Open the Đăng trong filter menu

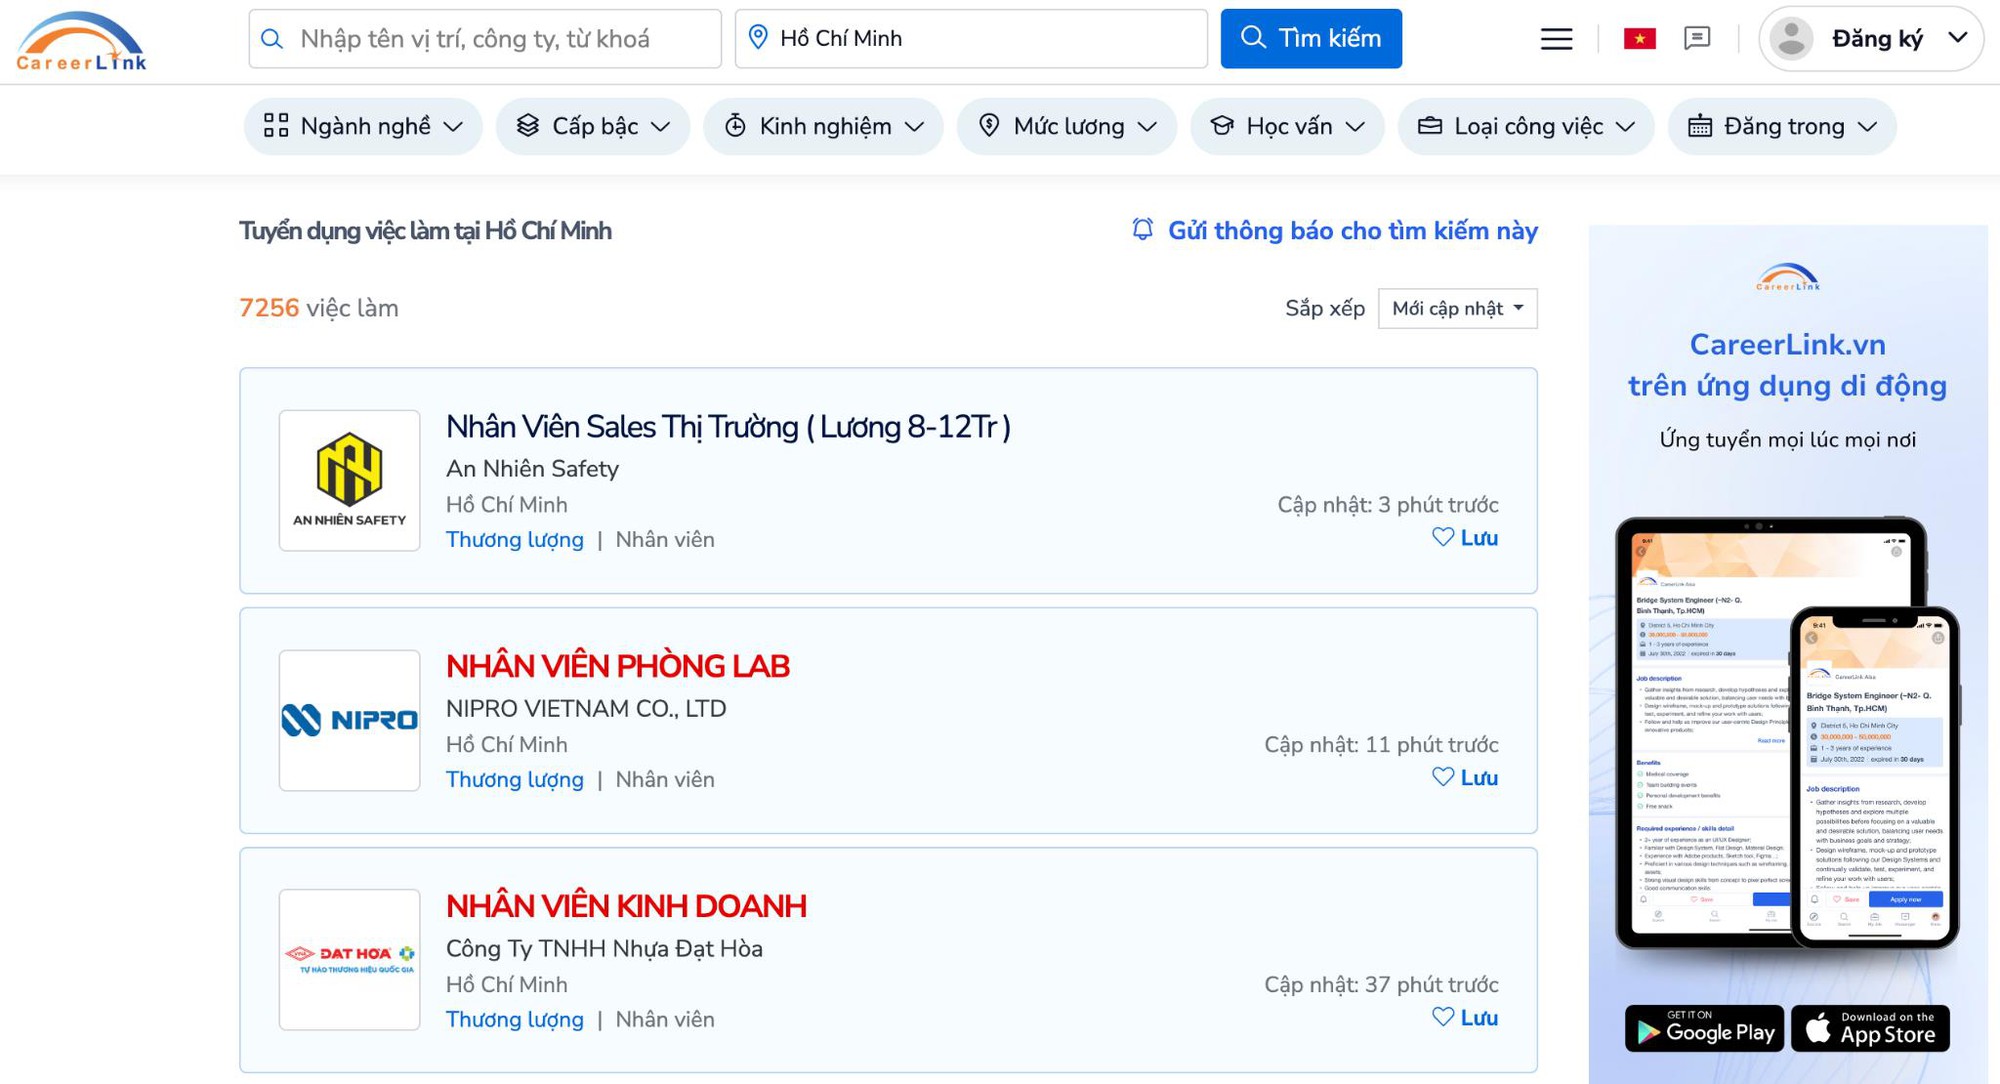coord(1782,126)
